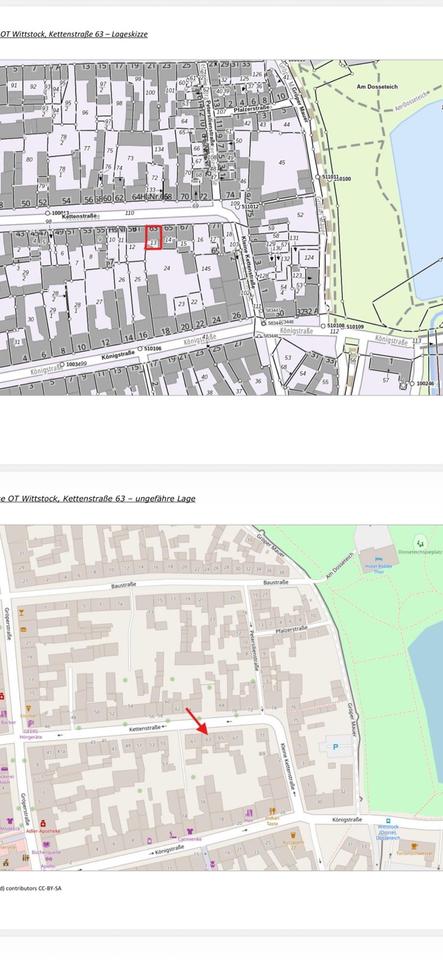Click the red-outlined parcel 63 on cadastral map
The width and height of the screenshot is (443, 960).
tap(153, 237)
